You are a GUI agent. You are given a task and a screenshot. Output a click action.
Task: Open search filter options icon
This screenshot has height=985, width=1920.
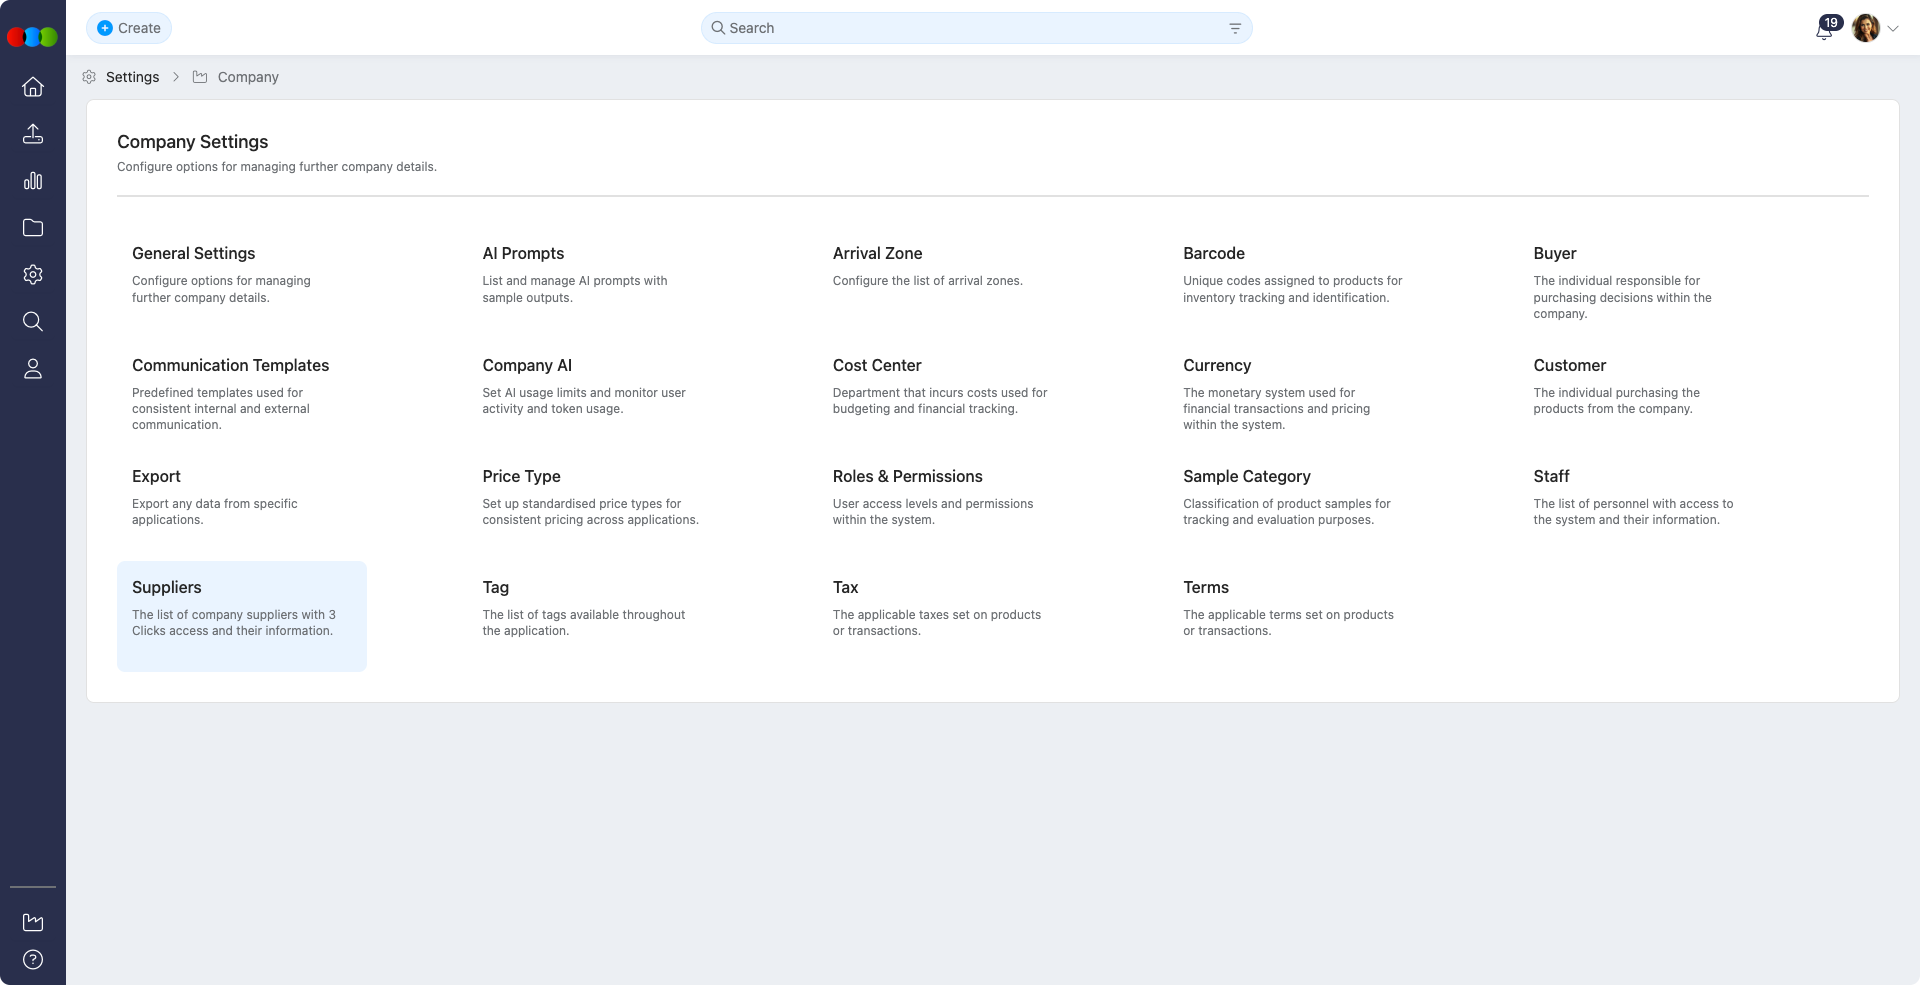point(1235,29)
